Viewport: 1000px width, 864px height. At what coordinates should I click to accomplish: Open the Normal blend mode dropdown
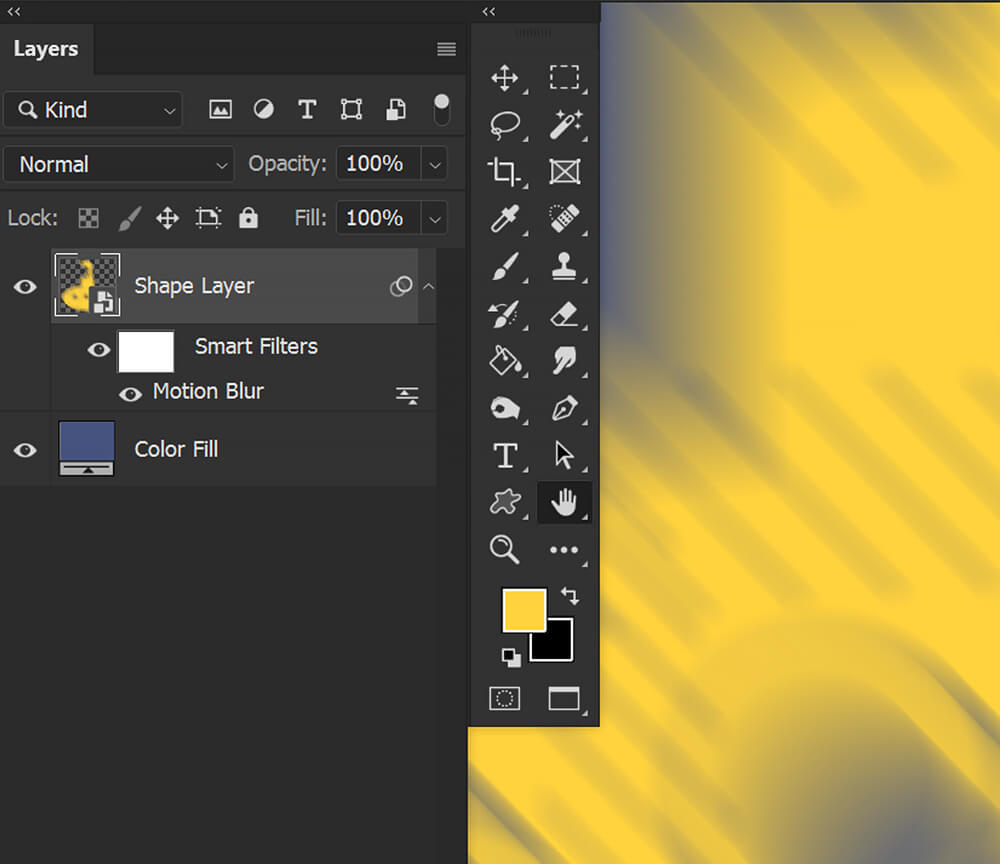(x=119, y=165)
